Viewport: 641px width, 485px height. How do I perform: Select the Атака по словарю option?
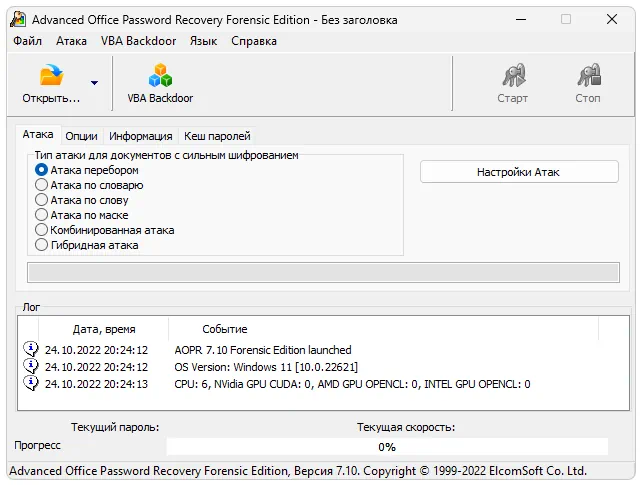pos(89,185)
